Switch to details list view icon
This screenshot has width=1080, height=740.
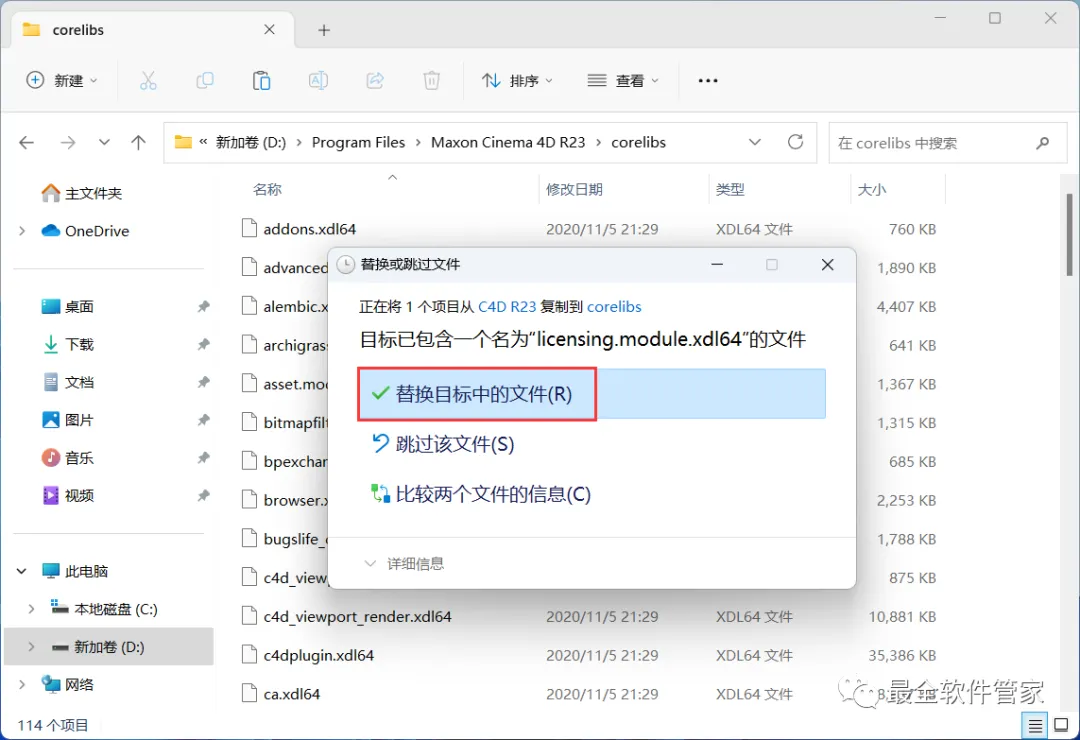(1035, 726)
